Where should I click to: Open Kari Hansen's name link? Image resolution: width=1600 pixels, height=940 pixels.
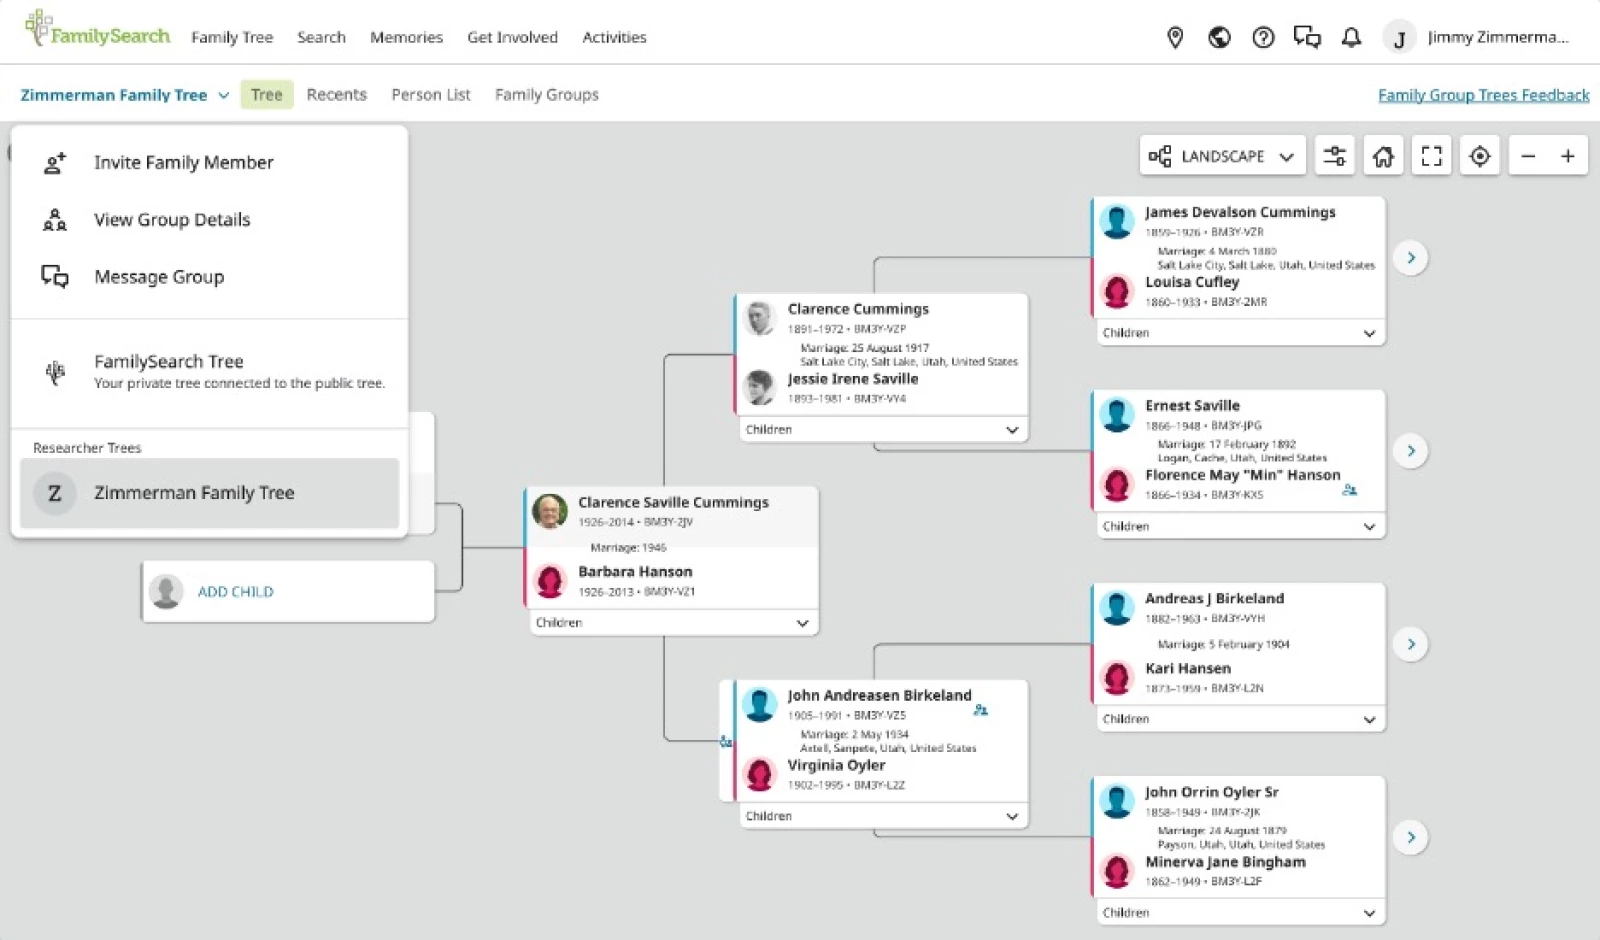(x=1187, y=669)
